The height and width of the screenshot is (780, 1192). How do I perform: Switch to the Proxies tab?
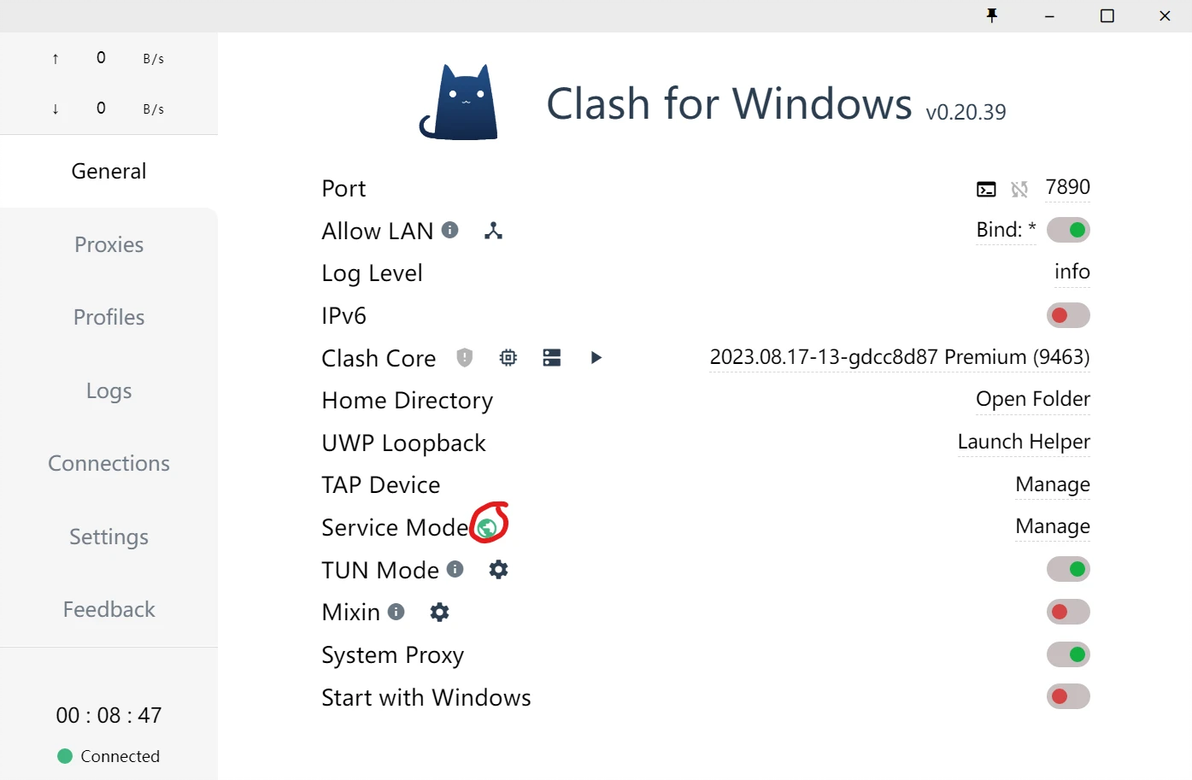click(x=109, y=245)
